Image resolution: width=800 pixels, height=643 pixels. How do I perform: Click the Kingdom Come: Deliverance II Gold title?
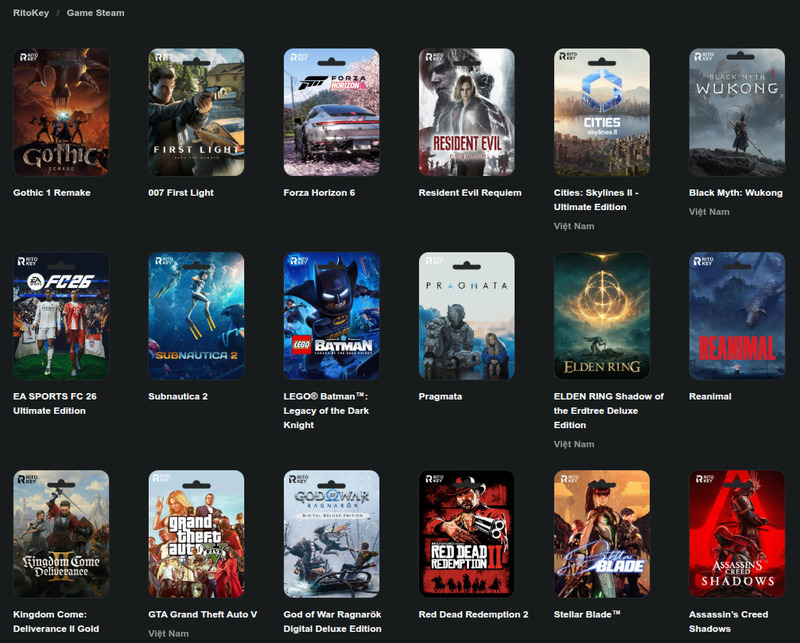tap(56, 622)
